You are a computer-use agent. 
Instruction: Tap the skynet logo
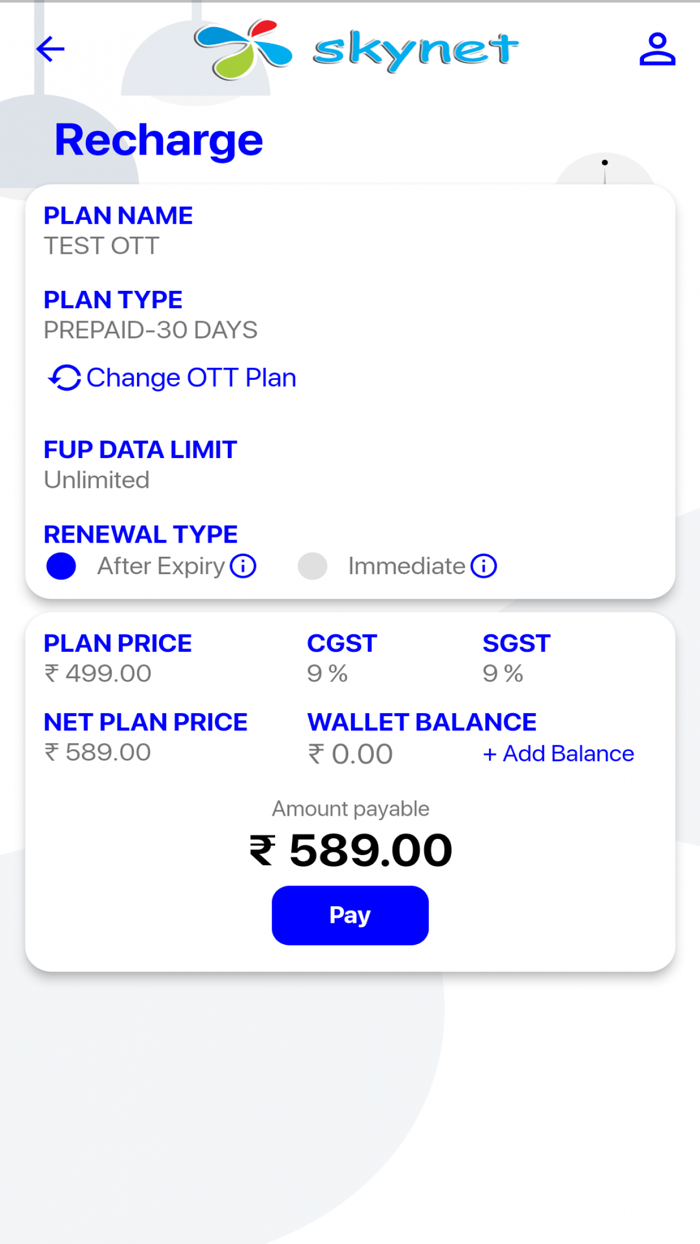355,49
